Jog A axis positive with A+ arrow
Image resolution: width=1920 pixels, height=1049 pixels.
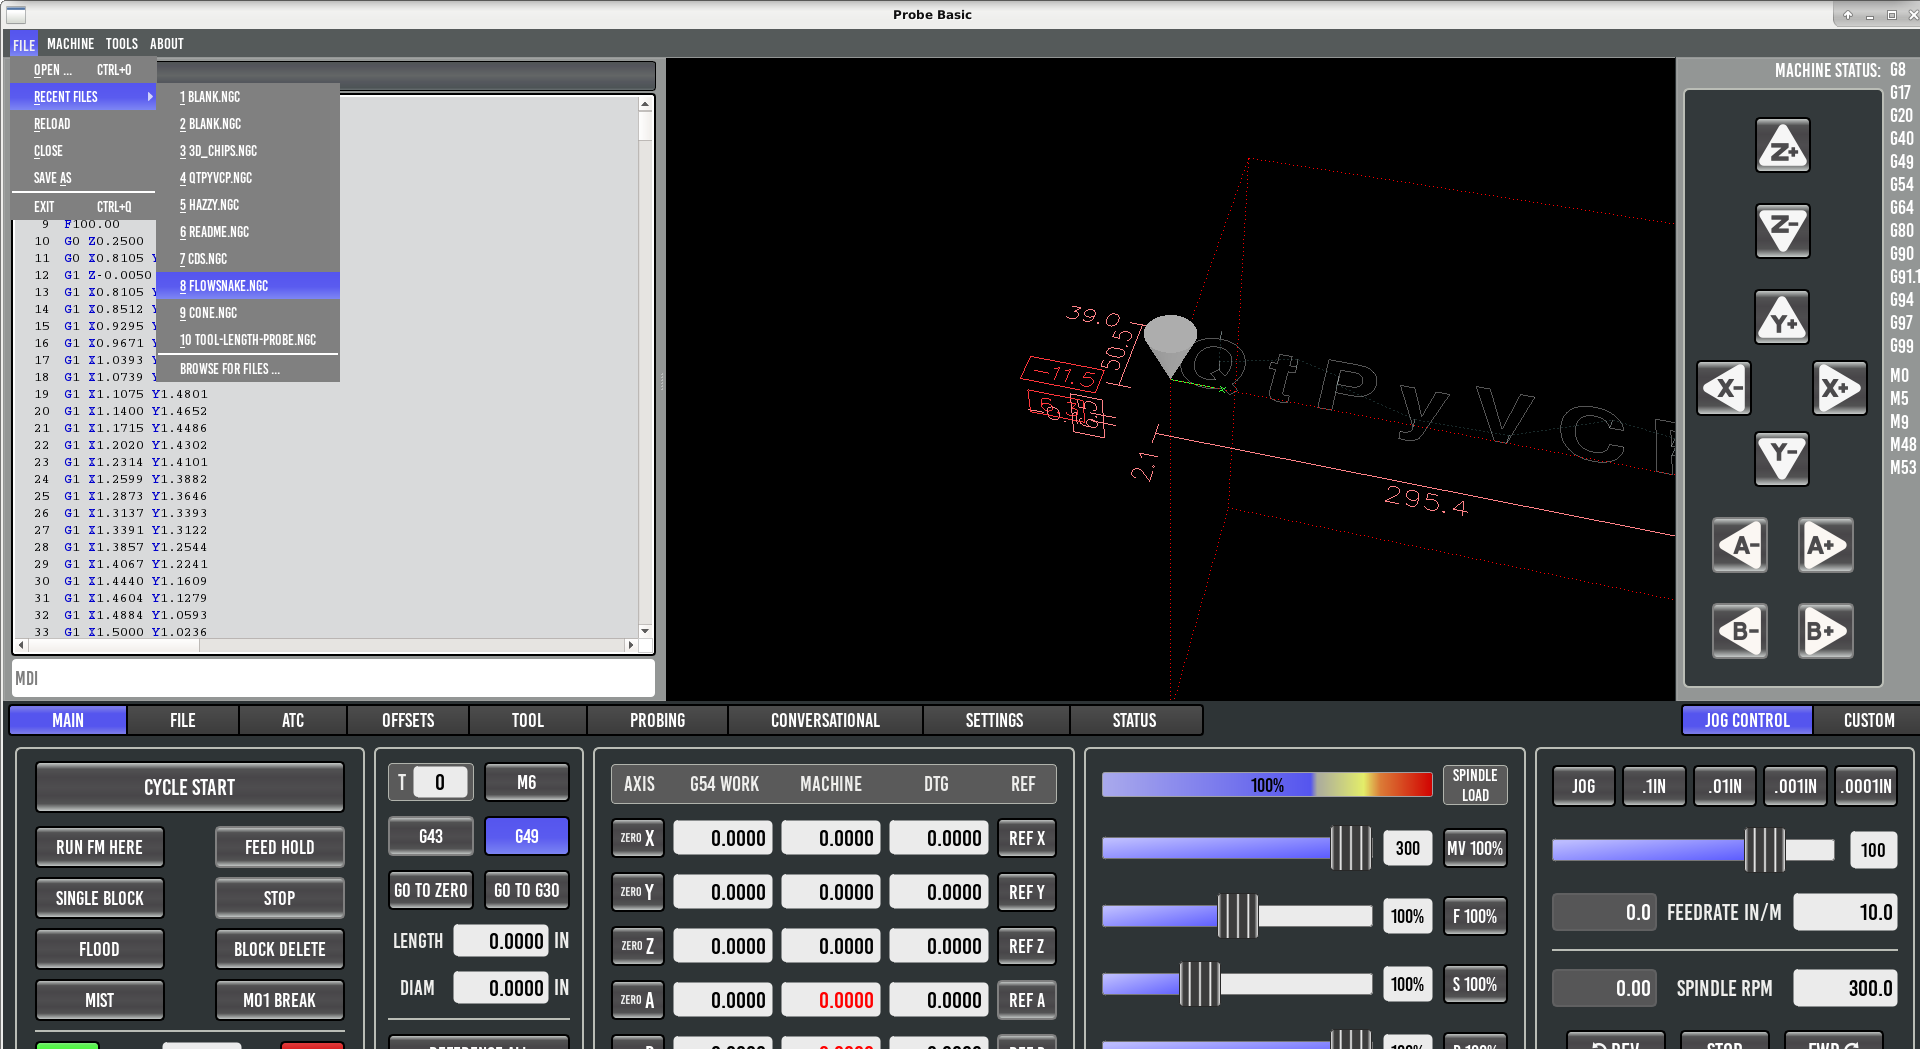tap(1826, 545)
